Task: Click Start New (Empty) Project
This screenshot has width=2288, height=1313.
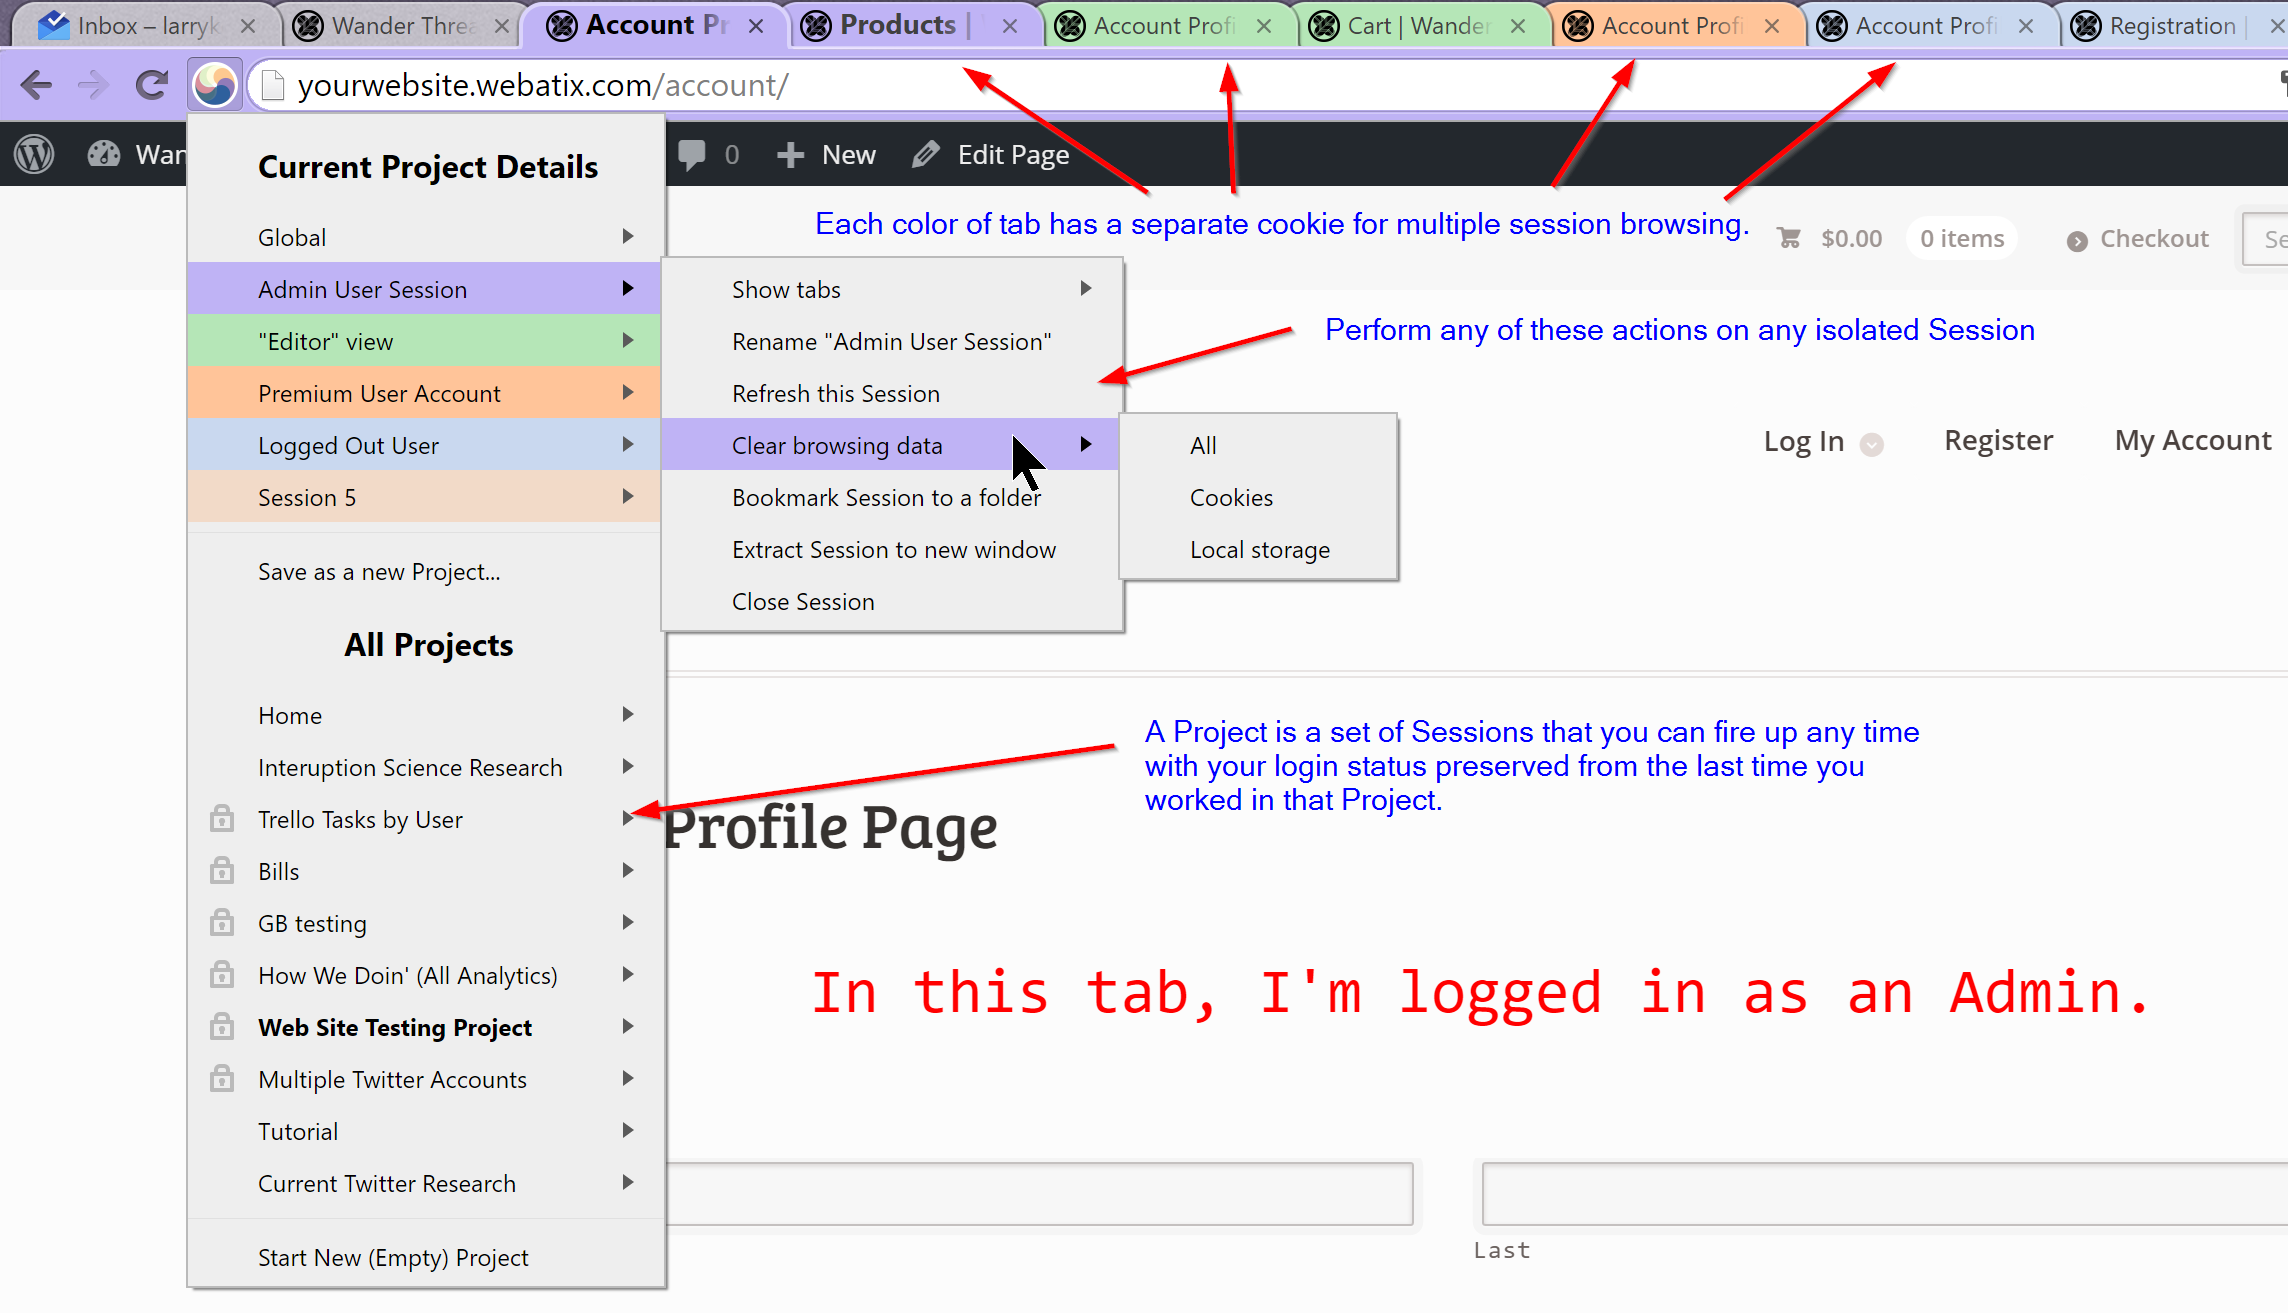Action: pos(393,1257)
